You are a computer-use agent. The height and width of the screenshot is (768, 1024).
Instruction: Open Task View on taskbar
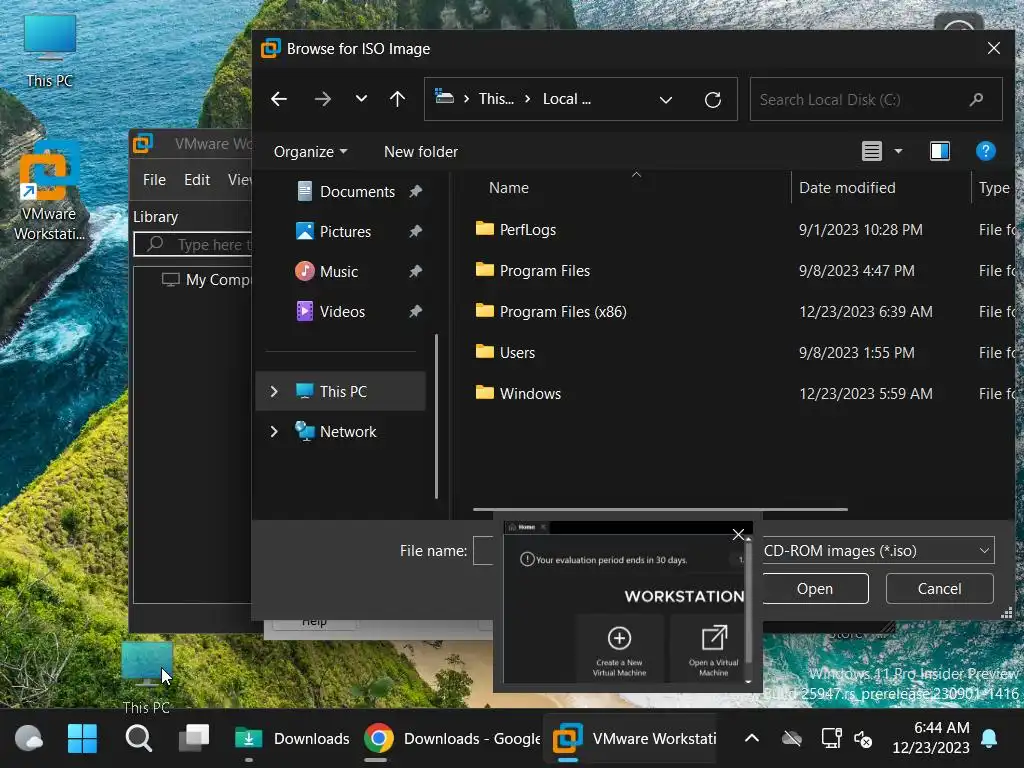pos(195,739)
